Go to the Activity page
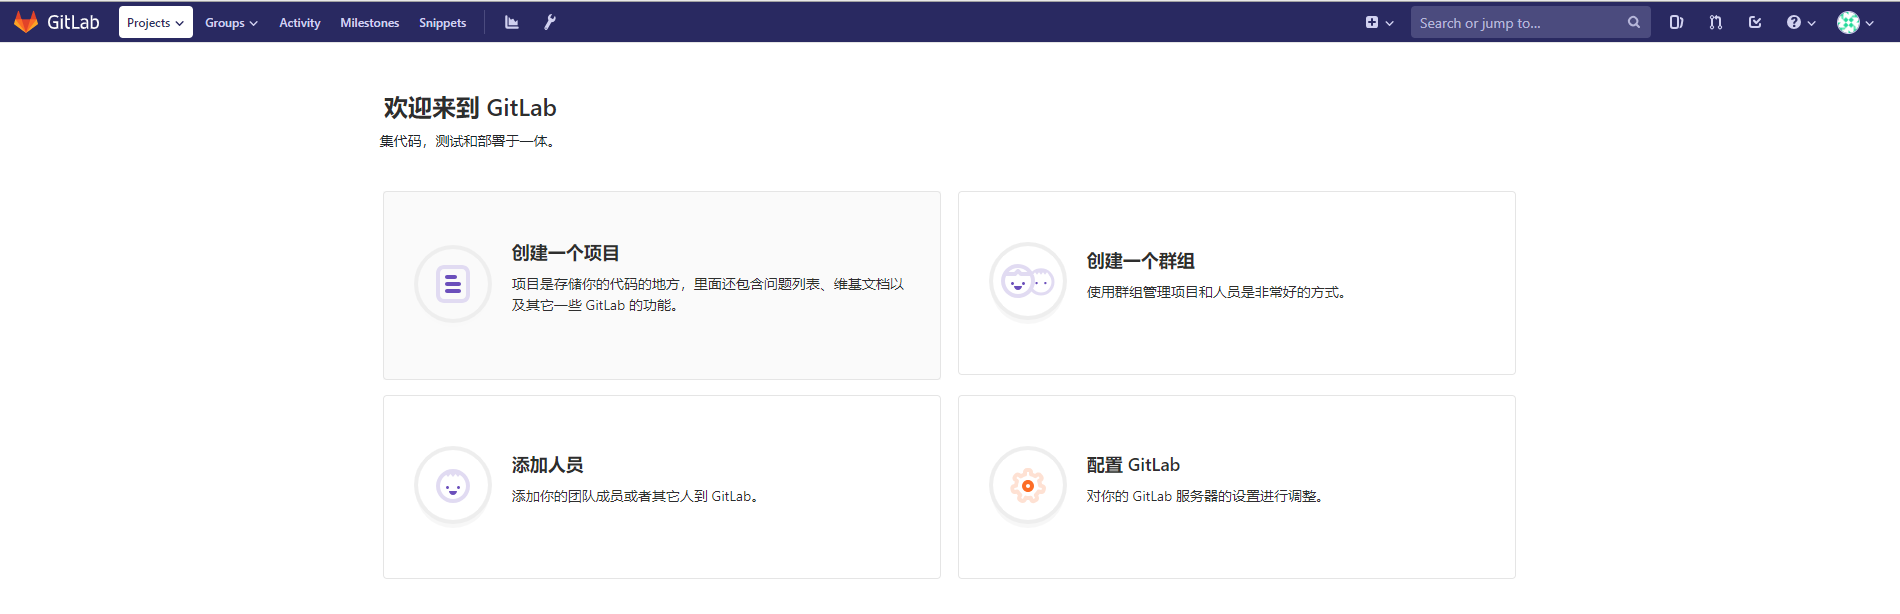Image resolution: width=1900 pixels, height=614 pixels. tap(299, 22)
